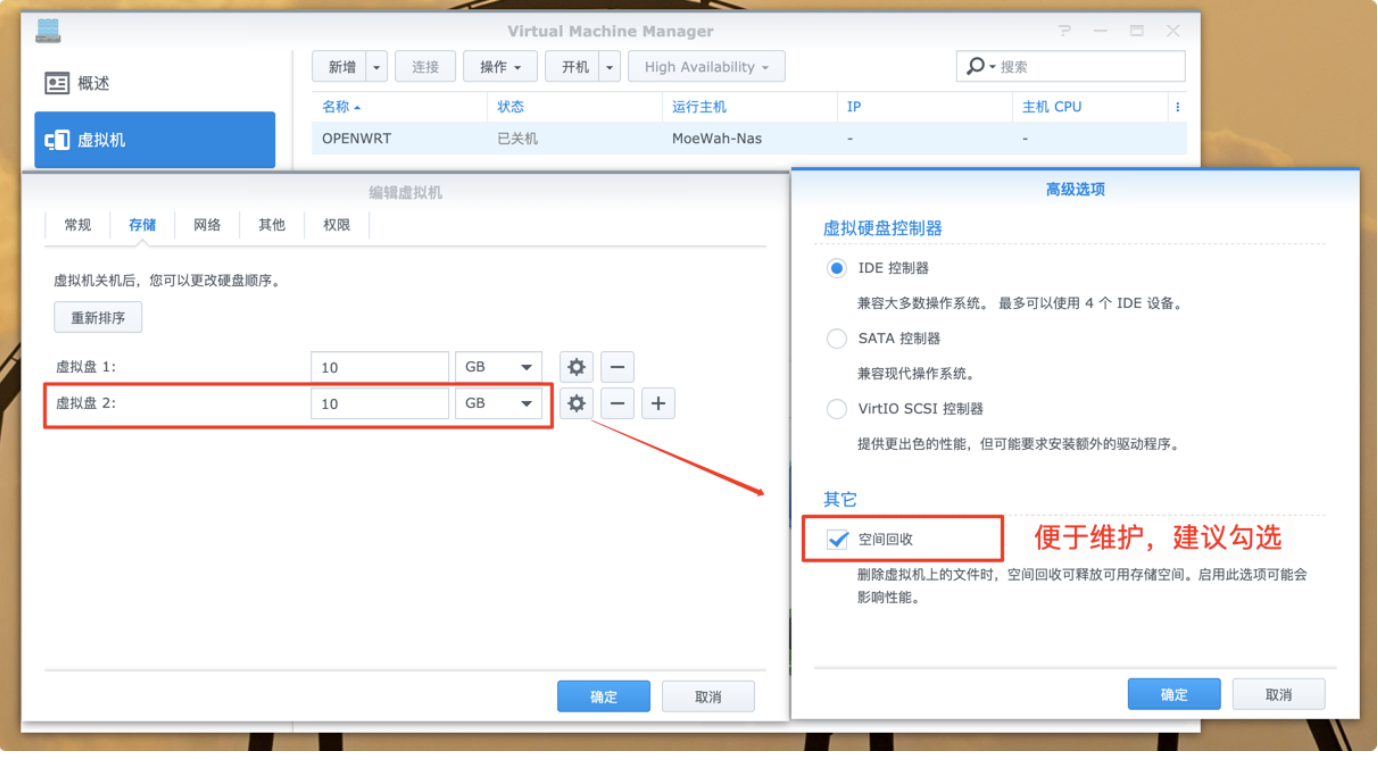Viewport: 1378px width, 768px height.
Task: Open gear settings for virtual disk 2
Action: point(576,403)
